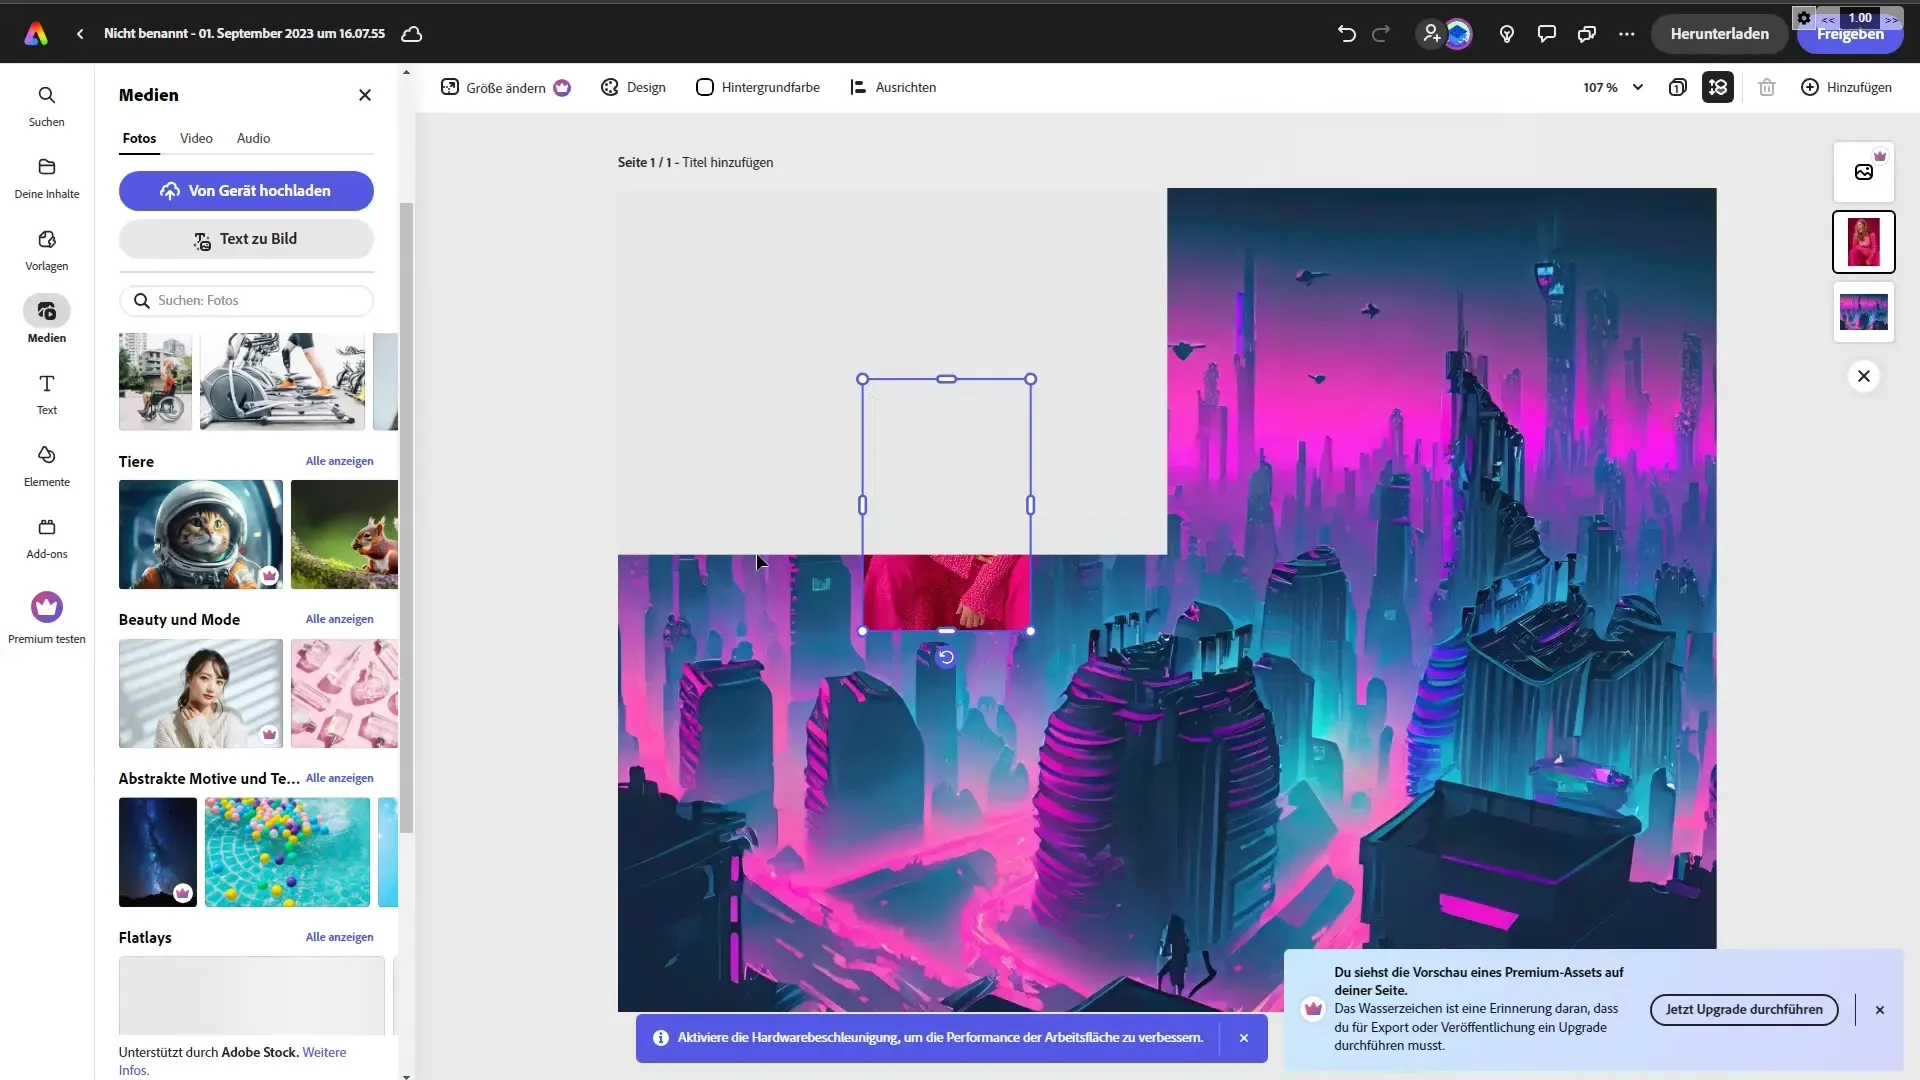The image size is (1920, 1080).
Task: Expand the more options ellipsis menu
Action: 1627,34
